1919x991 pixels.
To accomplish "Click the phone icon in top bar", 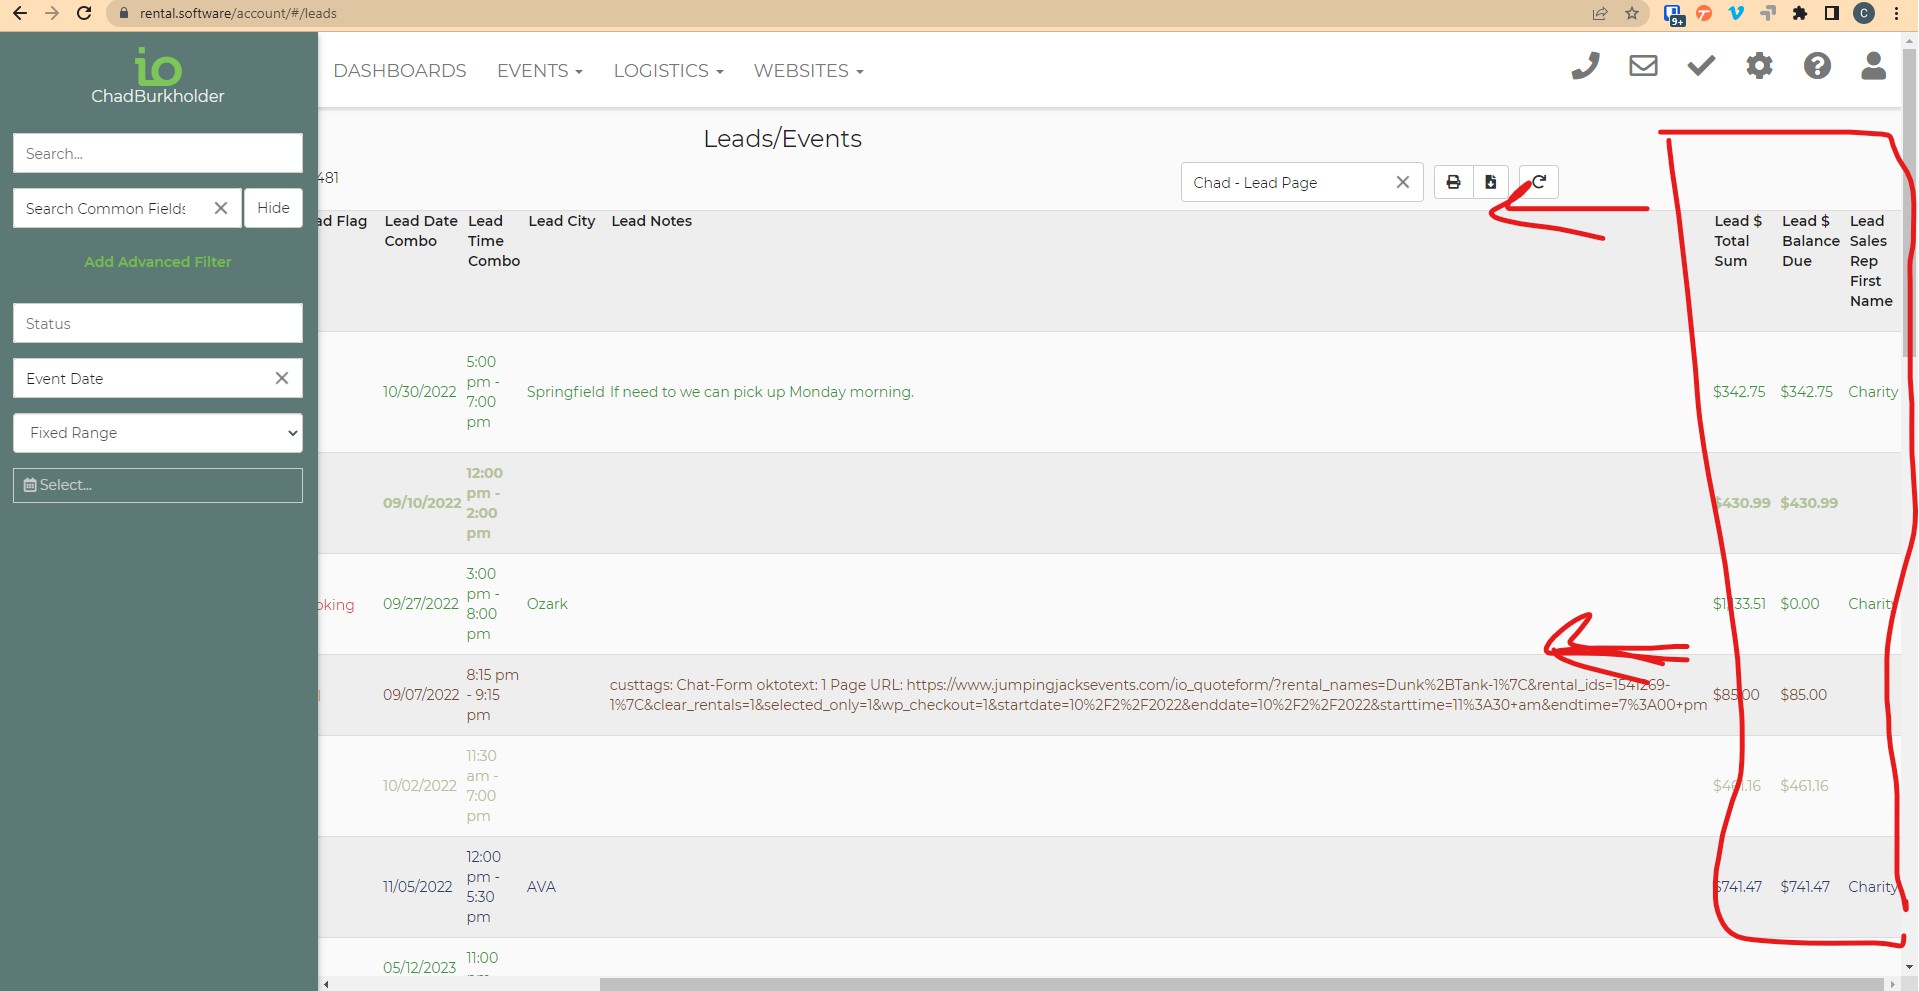I will coord(1585,67).
